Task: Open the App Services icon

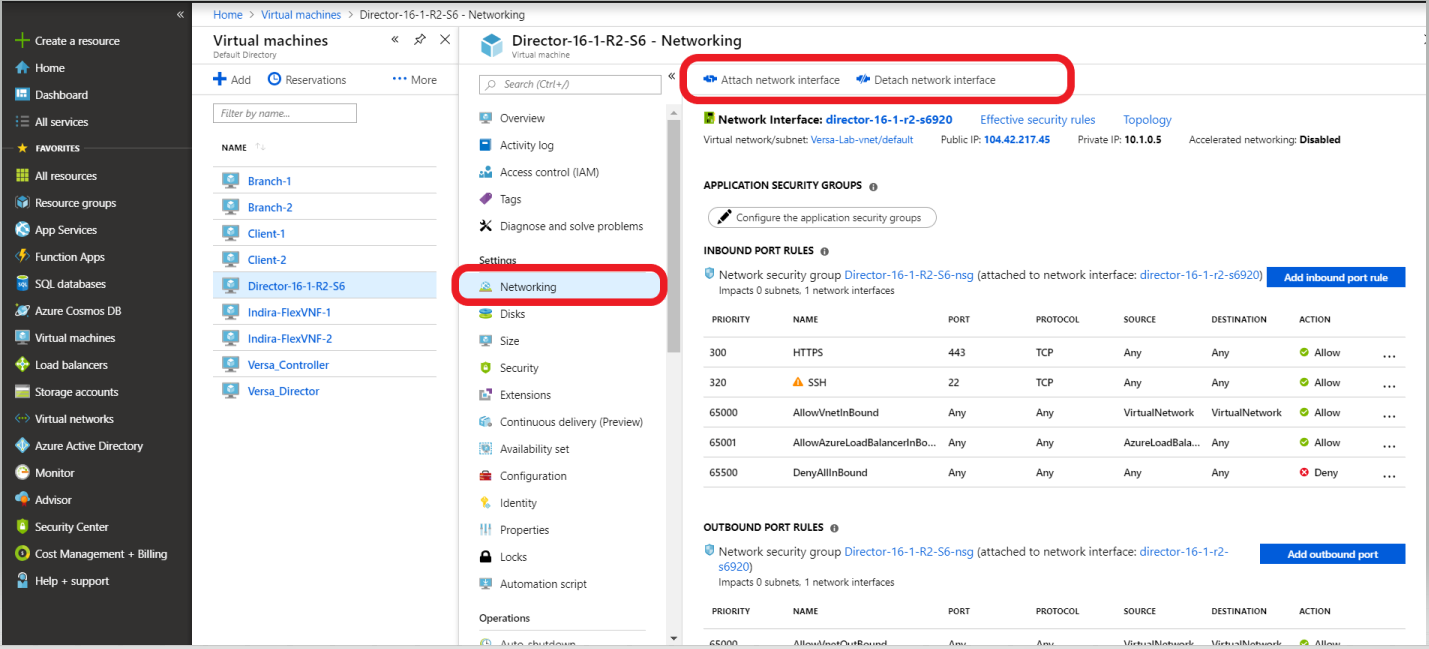Action: click(x=22, y=230)
